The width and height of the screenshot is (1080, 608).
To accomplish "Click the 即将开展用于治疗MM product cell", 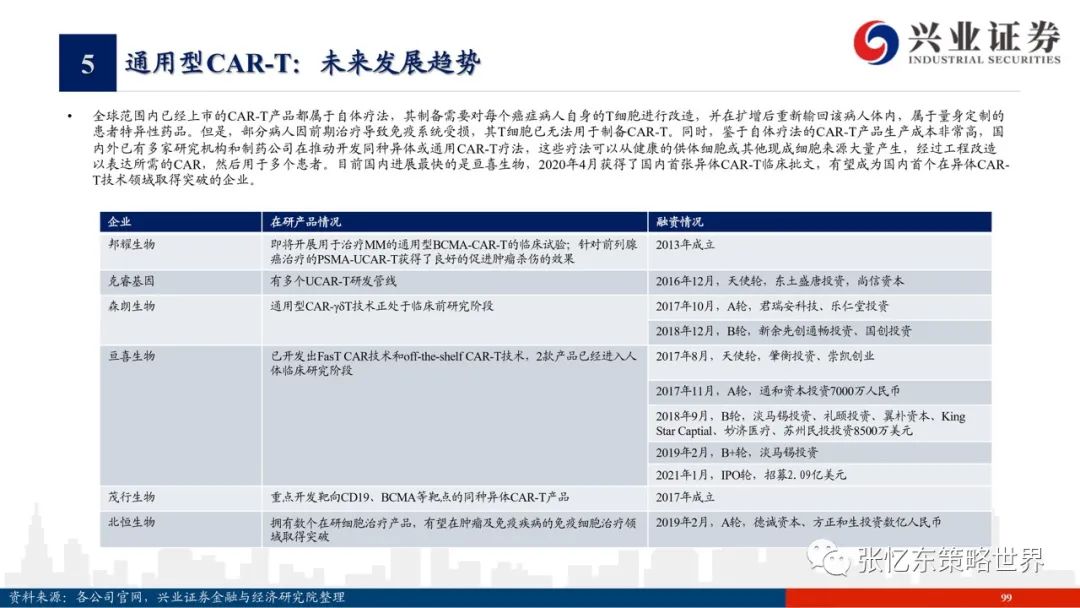I will [455, 251].
